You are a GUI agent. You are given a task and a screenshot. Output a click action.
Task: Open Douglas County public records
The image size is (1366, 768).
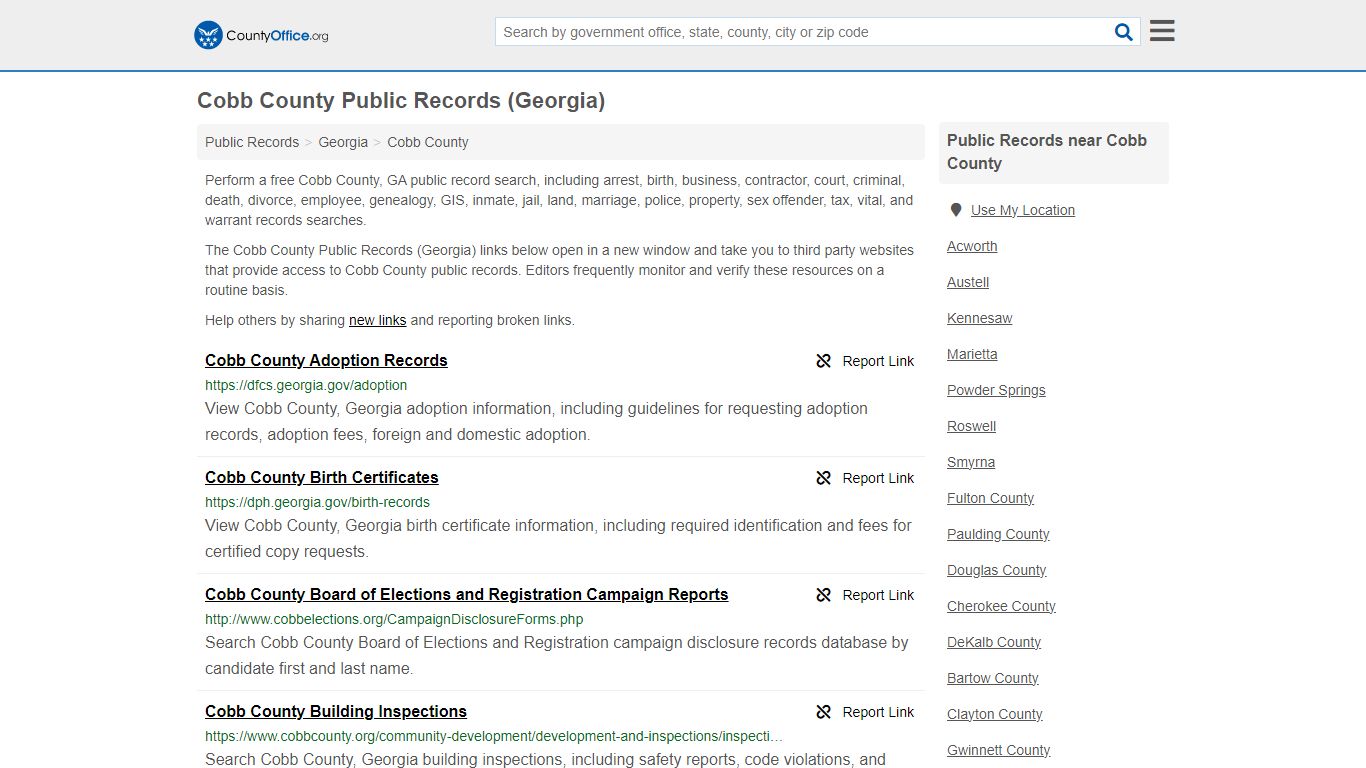pos(997,570)
